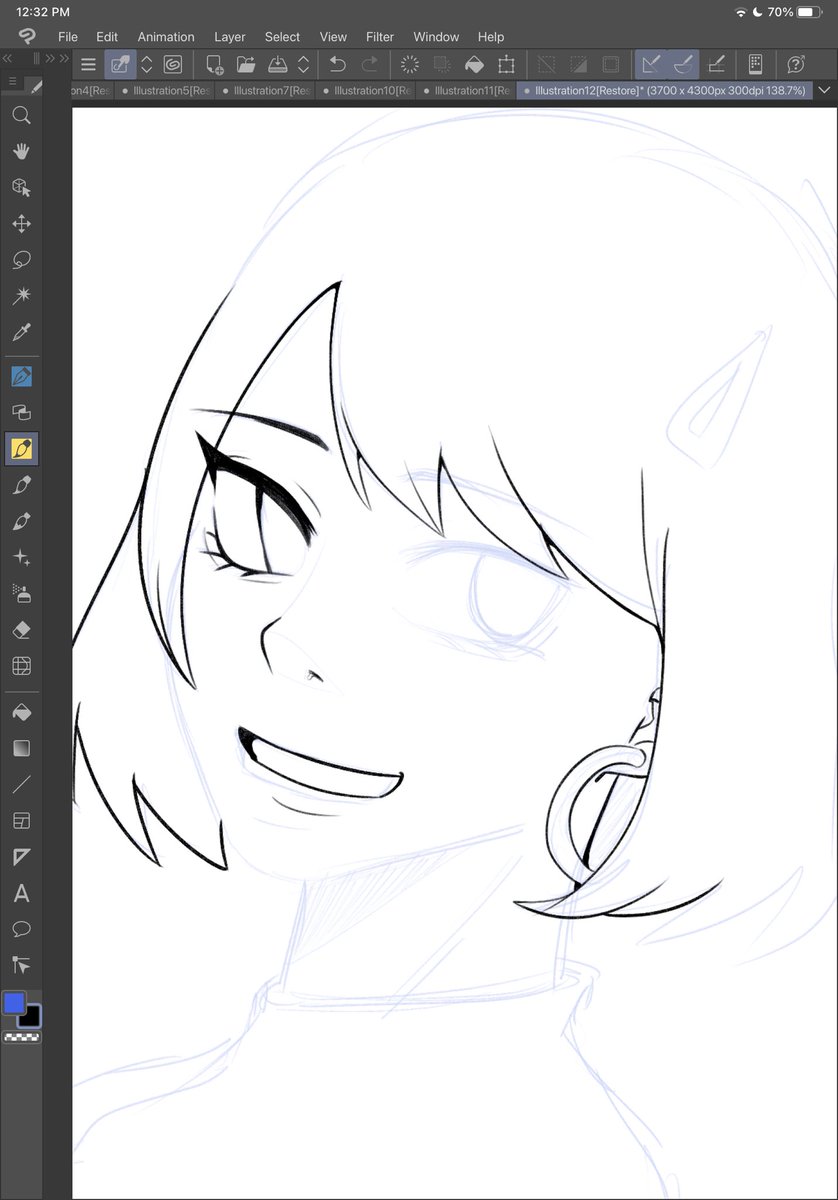Select the Lasso selection tool
838x1200 pixels.
click(21, 260)
